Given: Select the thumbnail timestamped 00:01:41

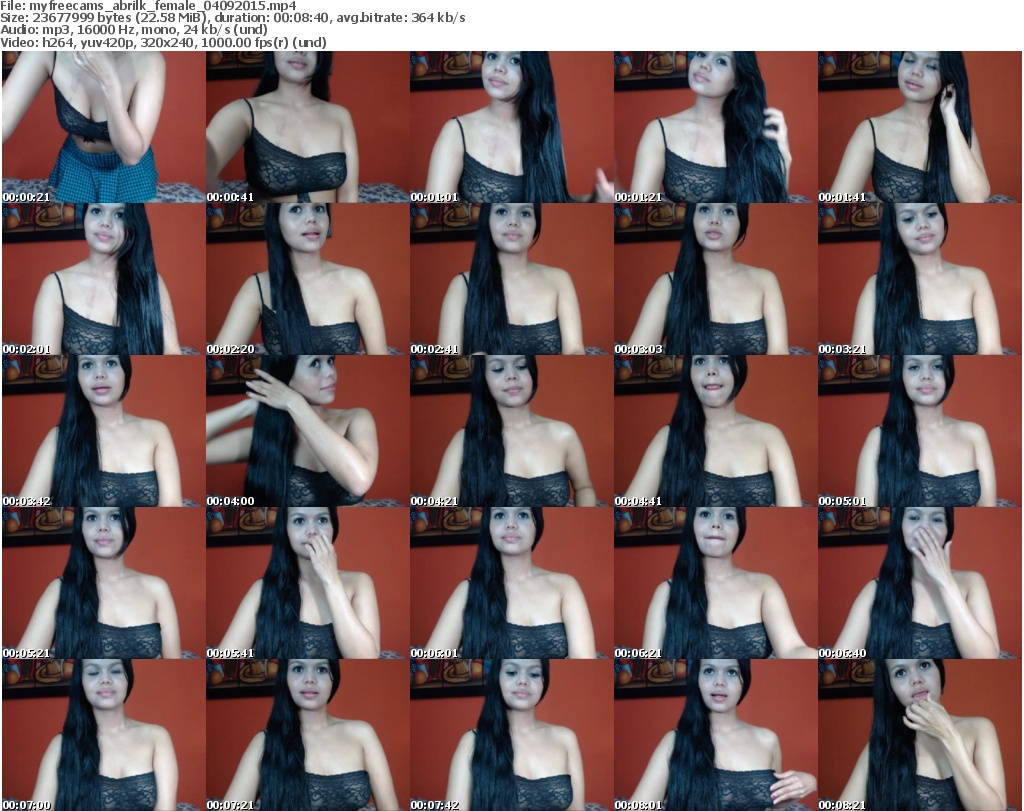Looking at the screenshot, I should point(920,127).
